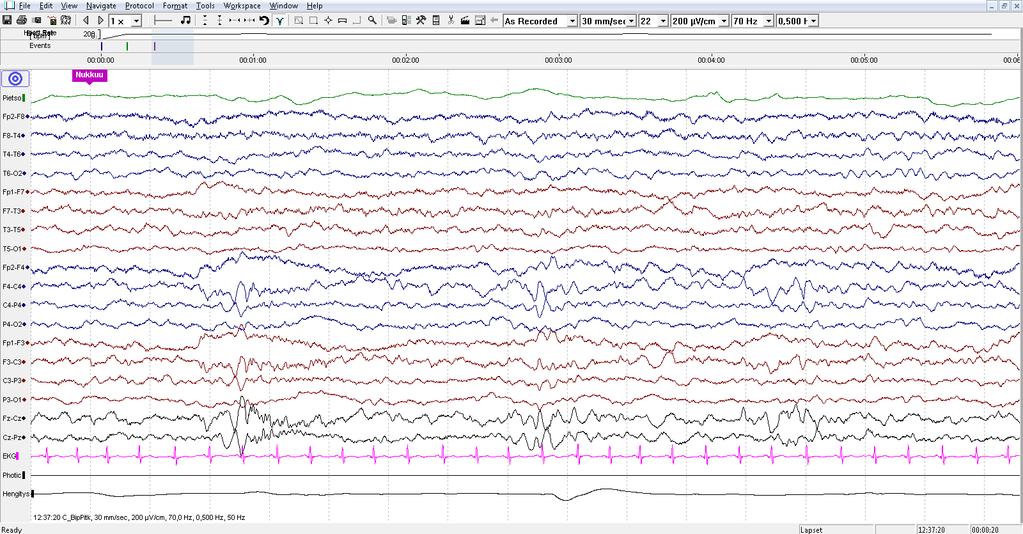Viewport: 1023px width, 534px height.
Task: Select the T6-O2 channel label
Action: tap(14, 174)
